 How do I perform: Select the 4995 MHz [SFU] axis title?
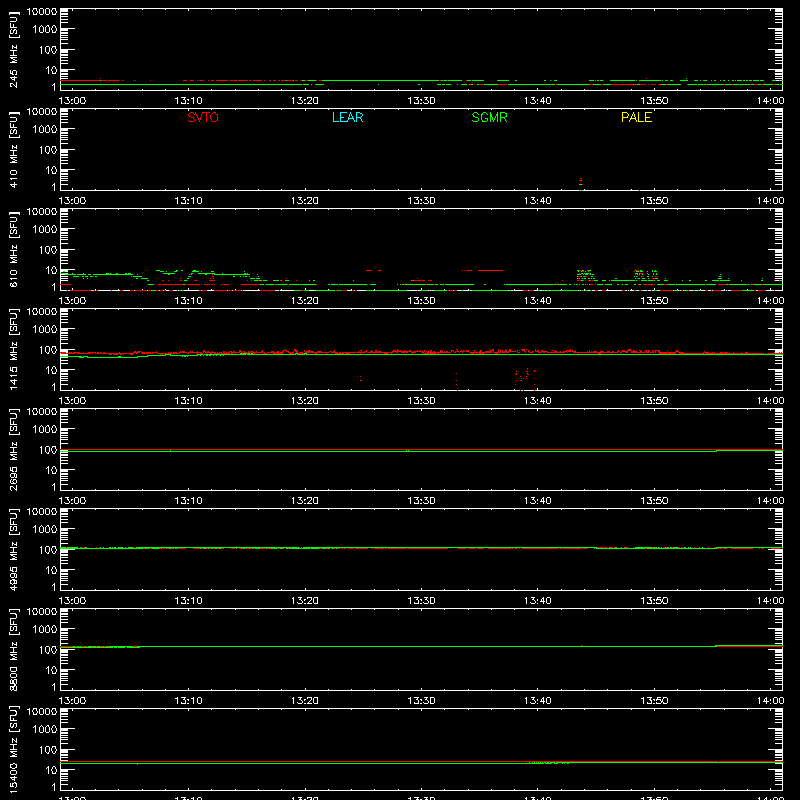13,550
